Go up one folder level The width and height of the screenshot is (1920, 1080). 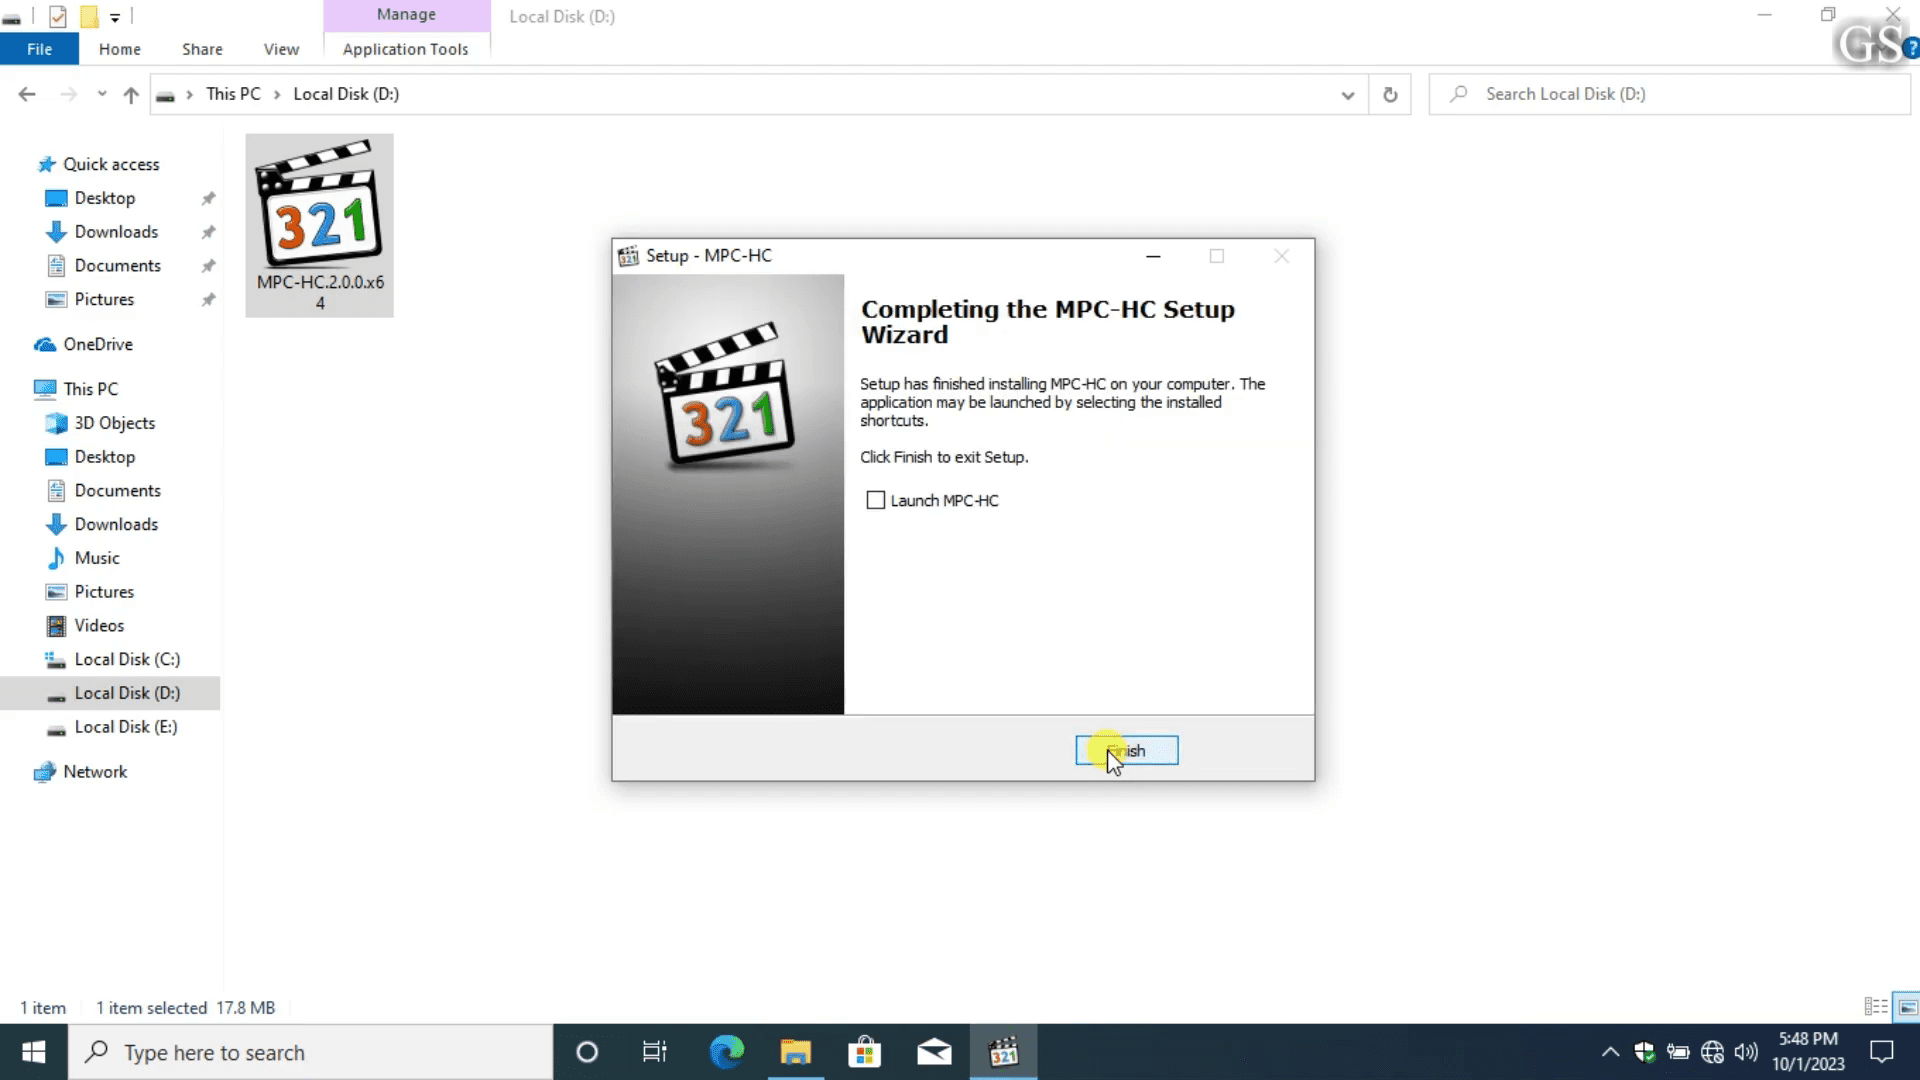[131, 94]
